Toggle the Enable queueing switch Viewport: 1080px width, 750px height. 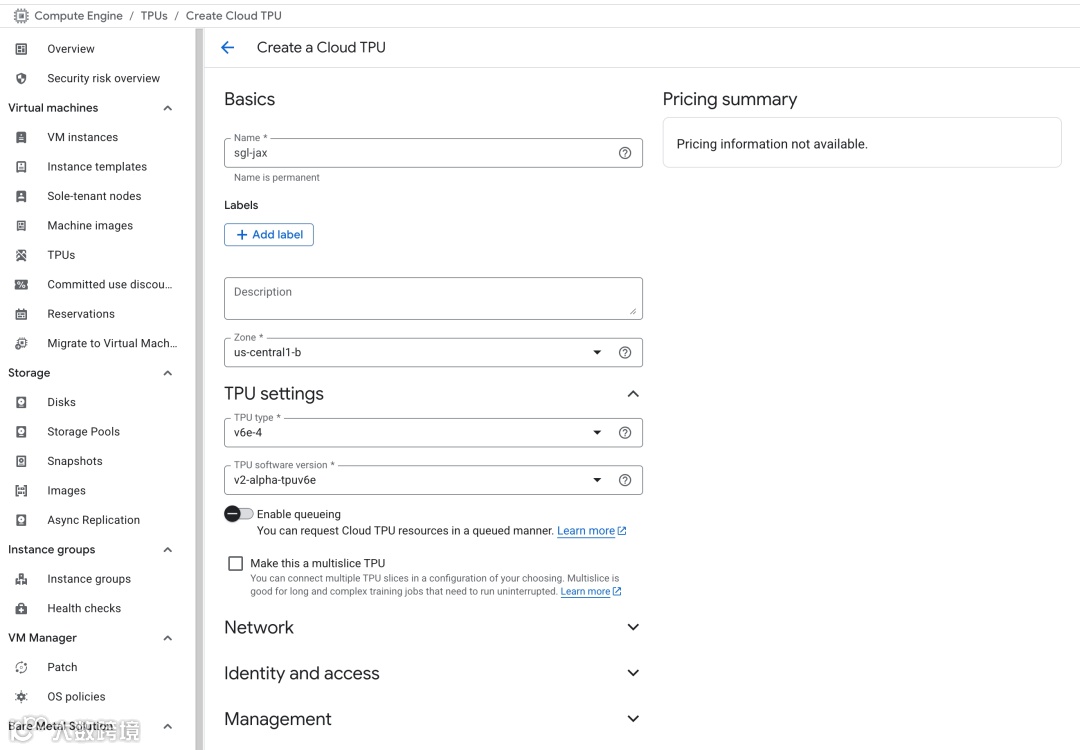coord(238,514)
